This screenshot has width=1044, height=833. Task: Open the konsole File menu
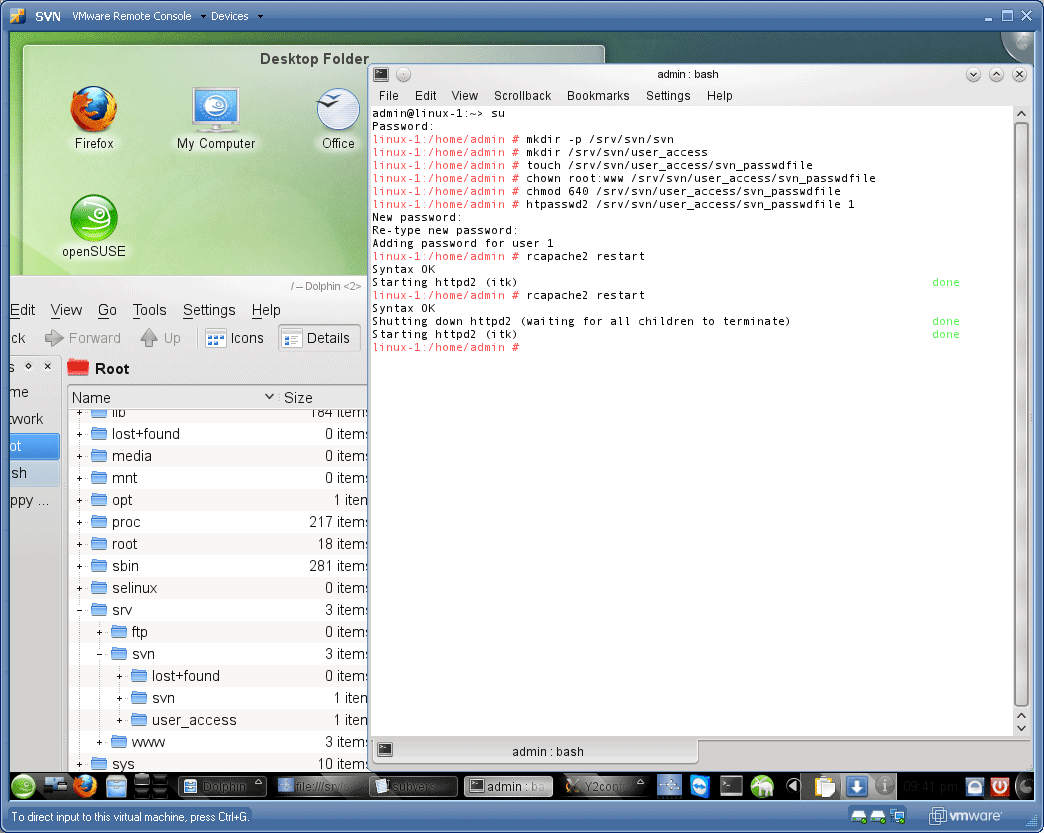388,96
